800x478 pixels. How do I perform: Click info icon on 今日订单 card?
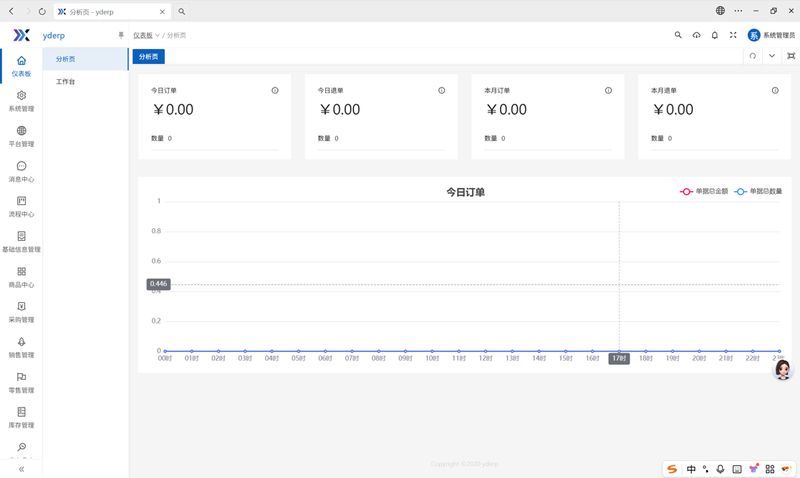point(275,91)
